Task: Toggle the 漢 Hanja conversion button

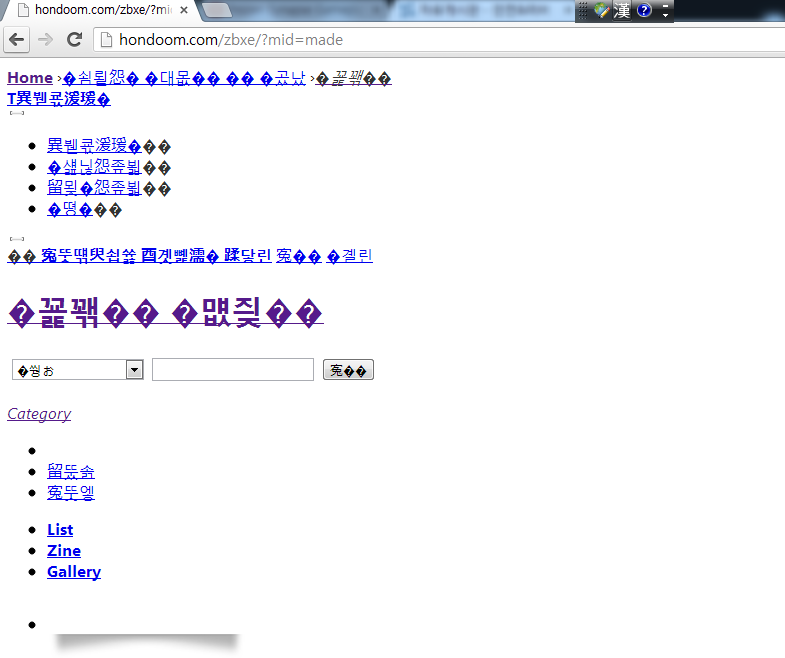Action: [622, 11]
